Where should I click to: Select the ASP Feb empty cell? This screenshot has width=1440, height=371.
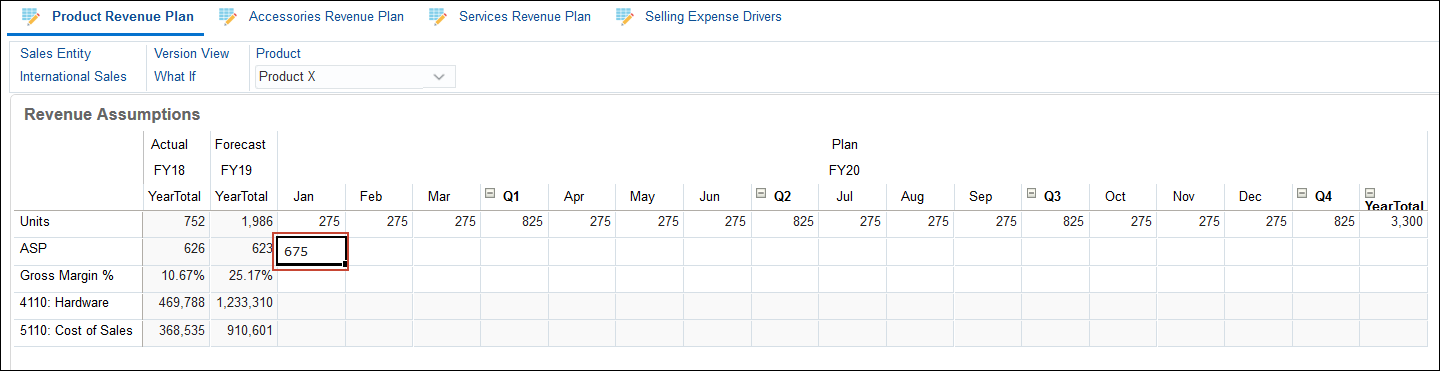(x=379, y=252)
